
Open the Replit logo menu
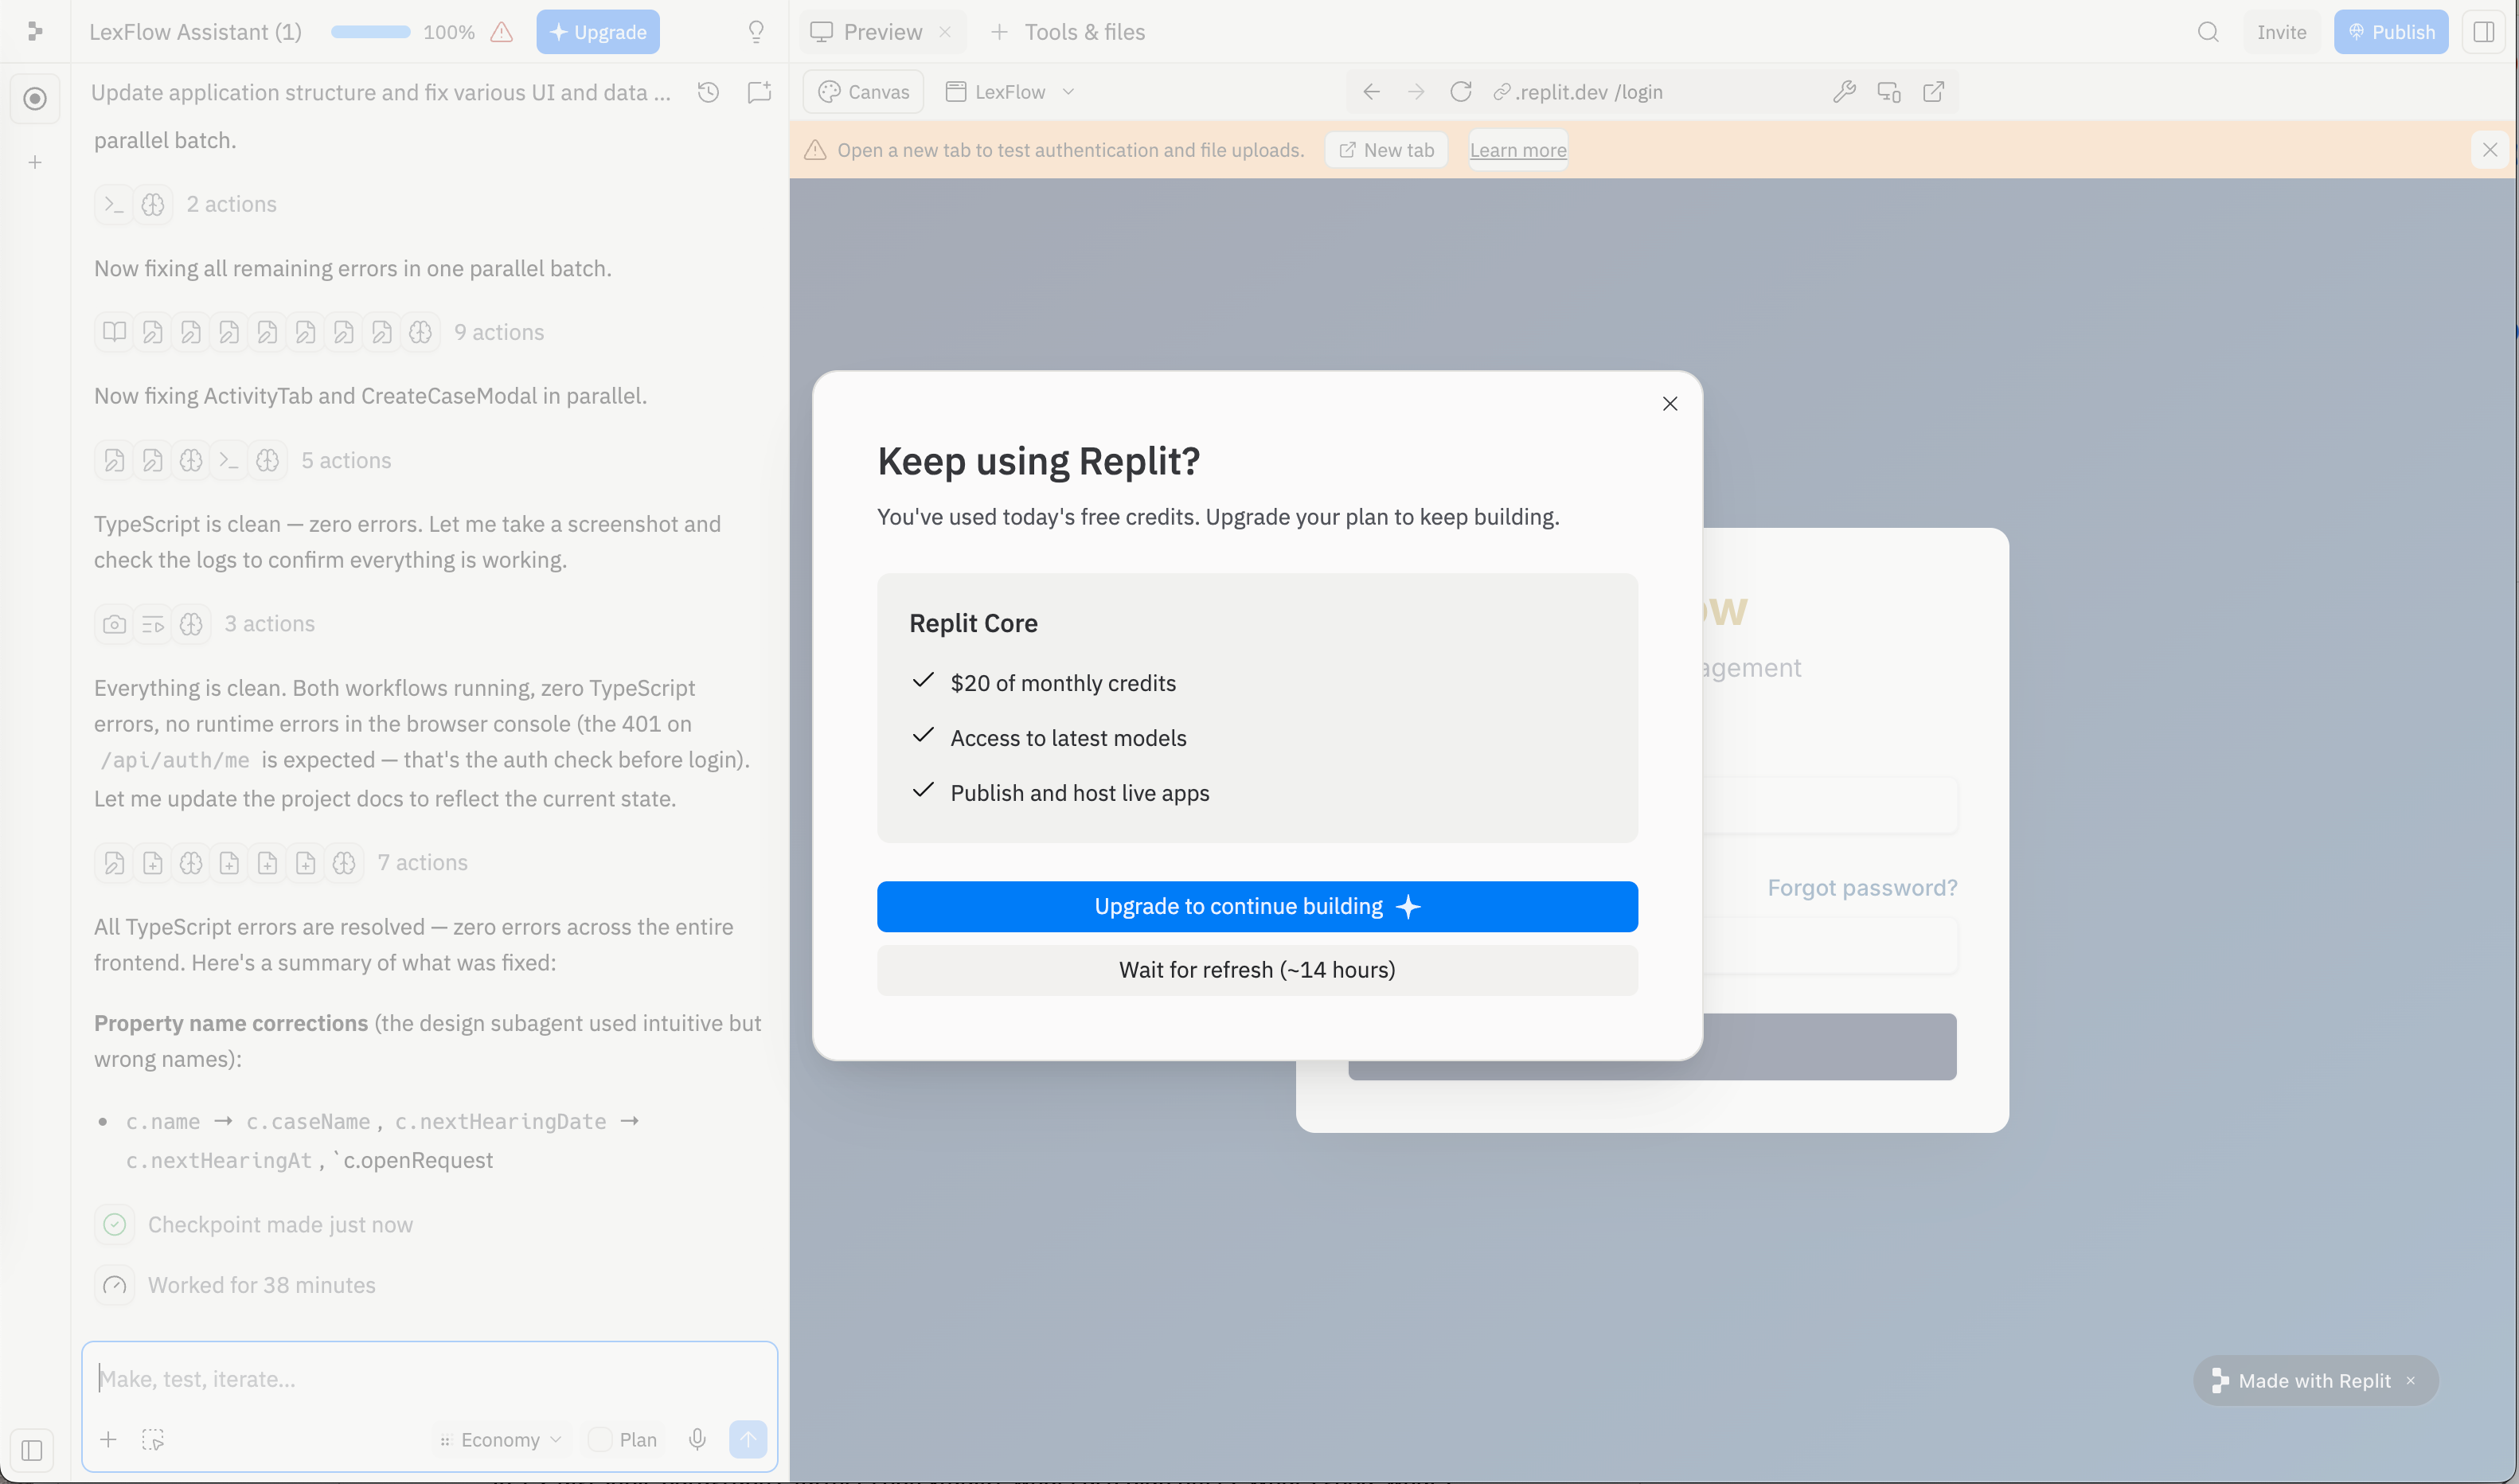coord(35,32)
